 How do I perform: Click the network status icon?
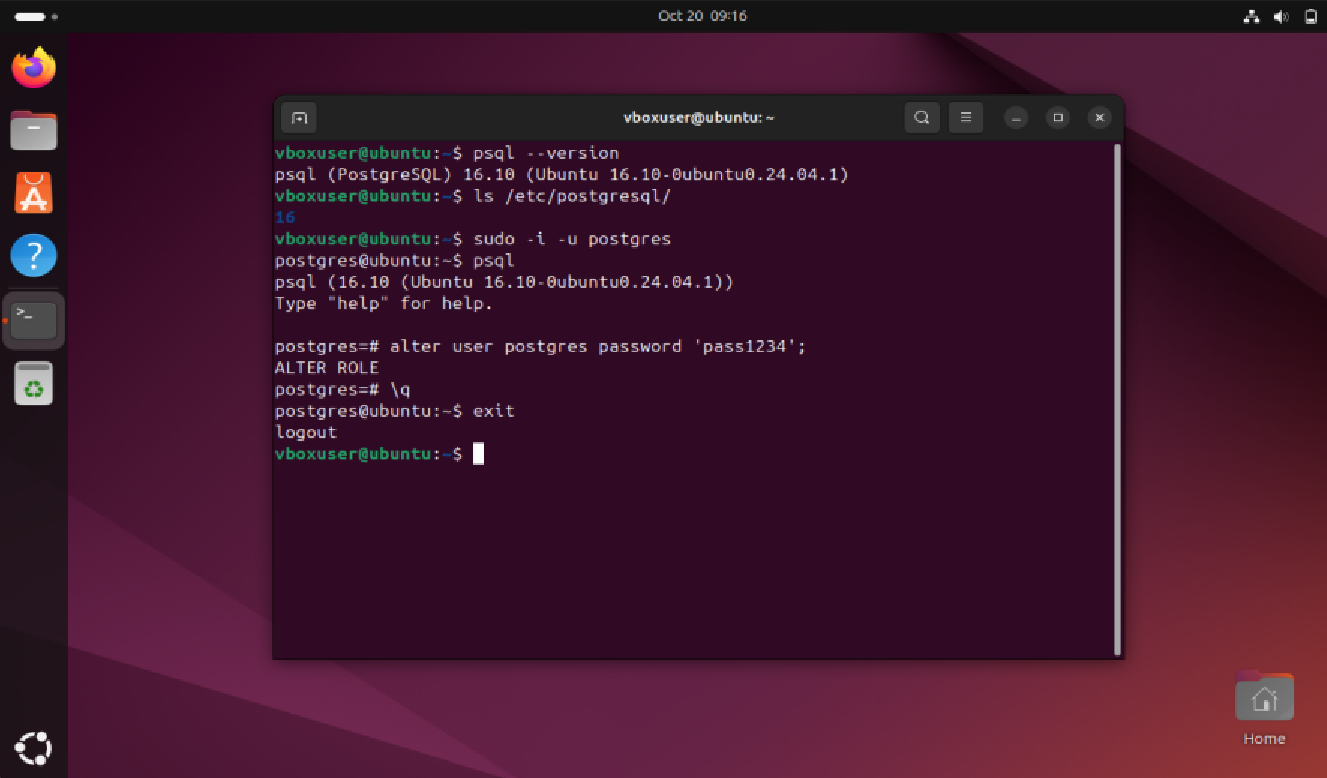(x=1251, y=17)
